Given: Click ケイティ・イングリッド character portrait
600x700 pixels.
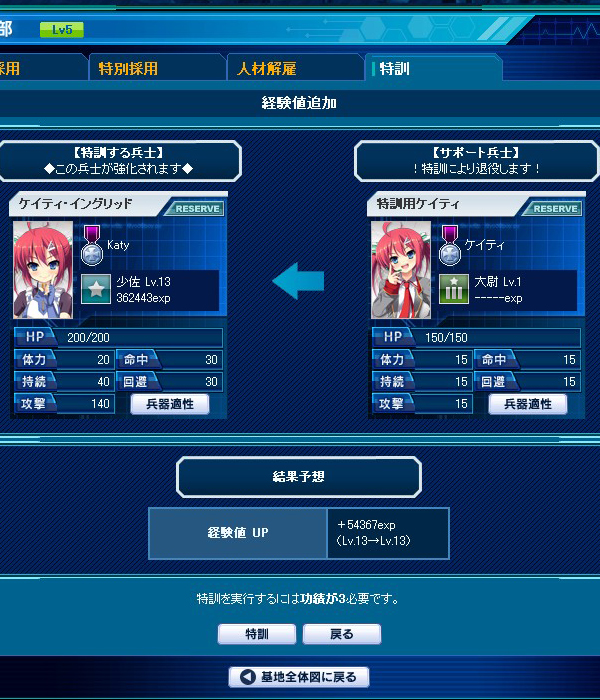Looking at the screenshot, I should coord(43,270).
